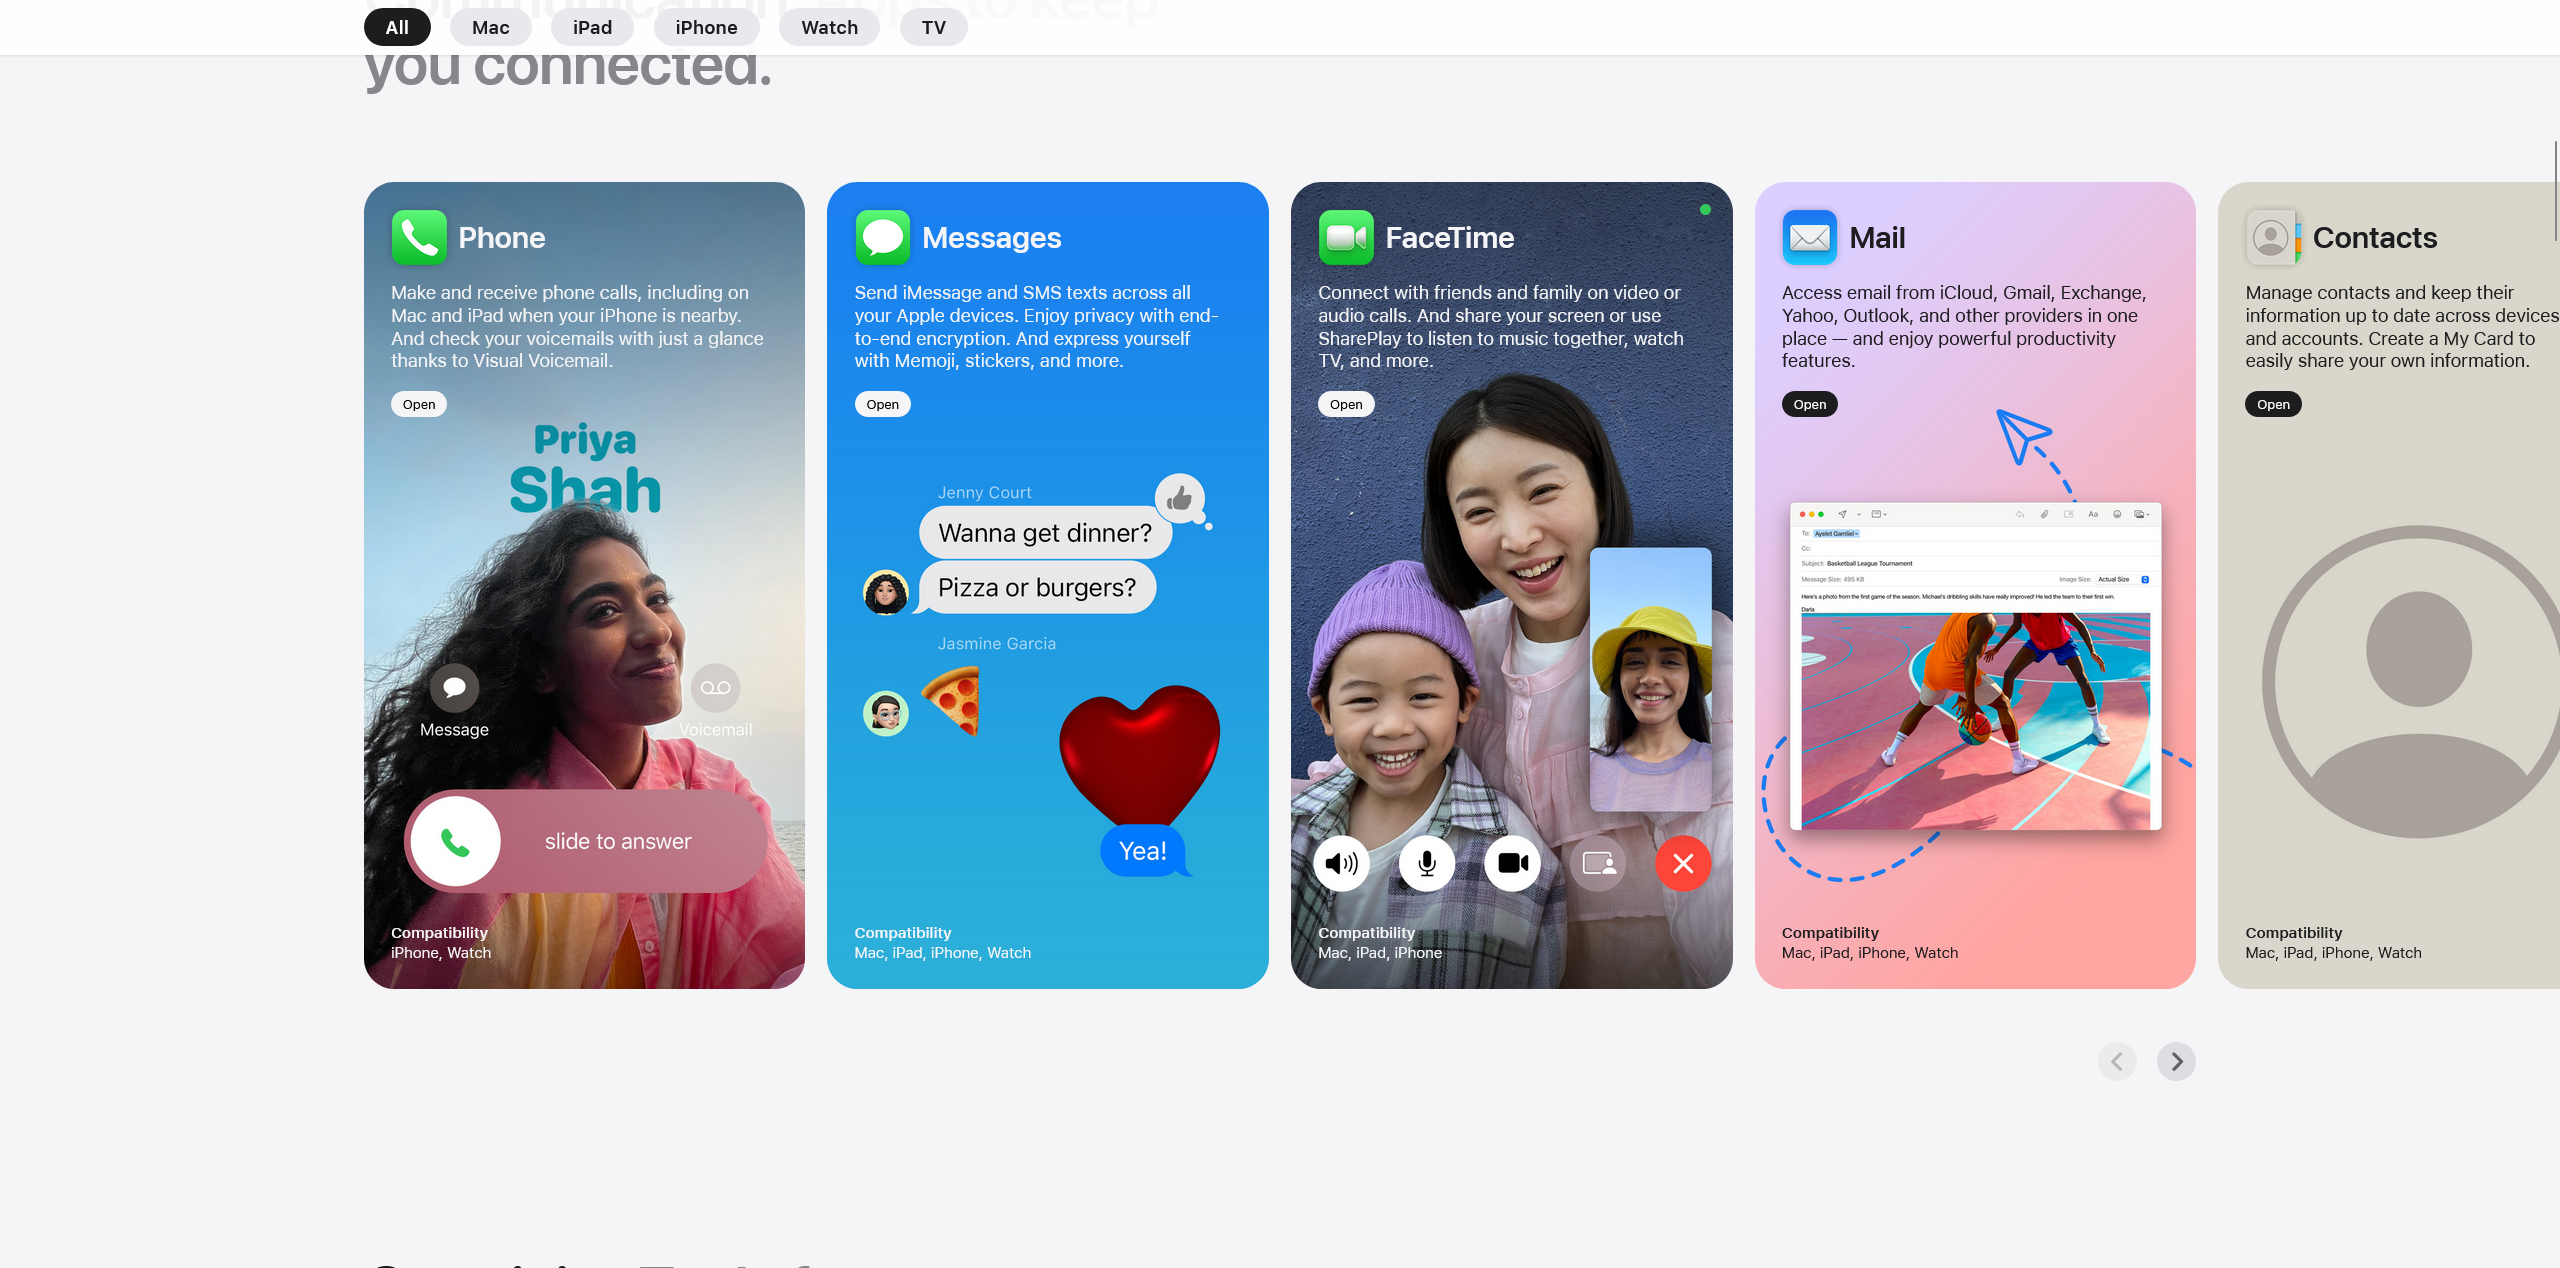Click the FaceTime app icon

pyautogui.click(x=1346, y=237)
